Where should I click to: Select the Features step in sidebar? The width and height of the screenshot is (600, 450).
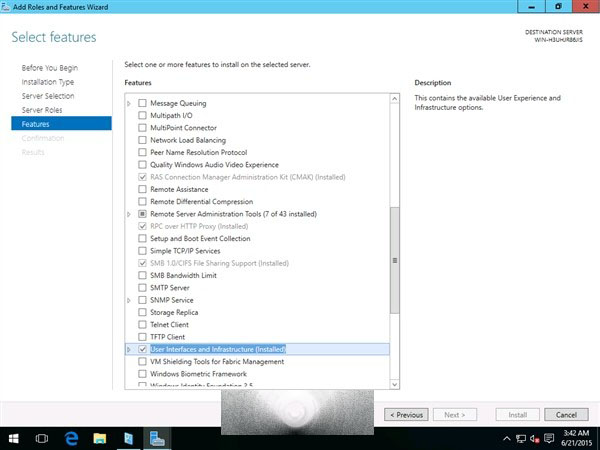pyautogui.click(x=61, y=124)
